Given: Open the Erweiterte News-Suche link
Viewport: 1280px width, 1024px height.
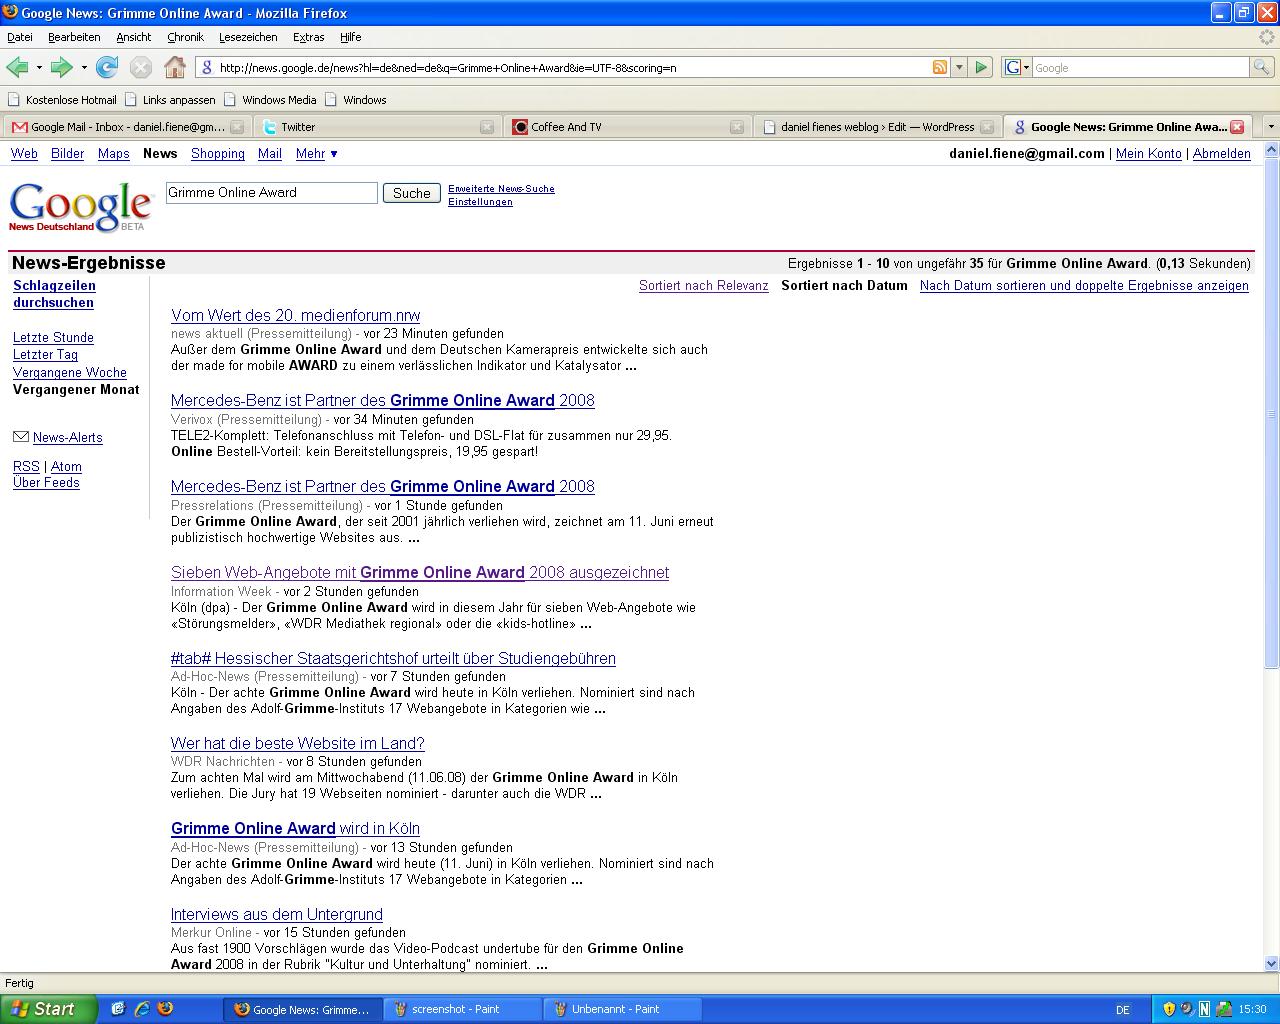Looking at the screenshot, I should pos(501,188).
